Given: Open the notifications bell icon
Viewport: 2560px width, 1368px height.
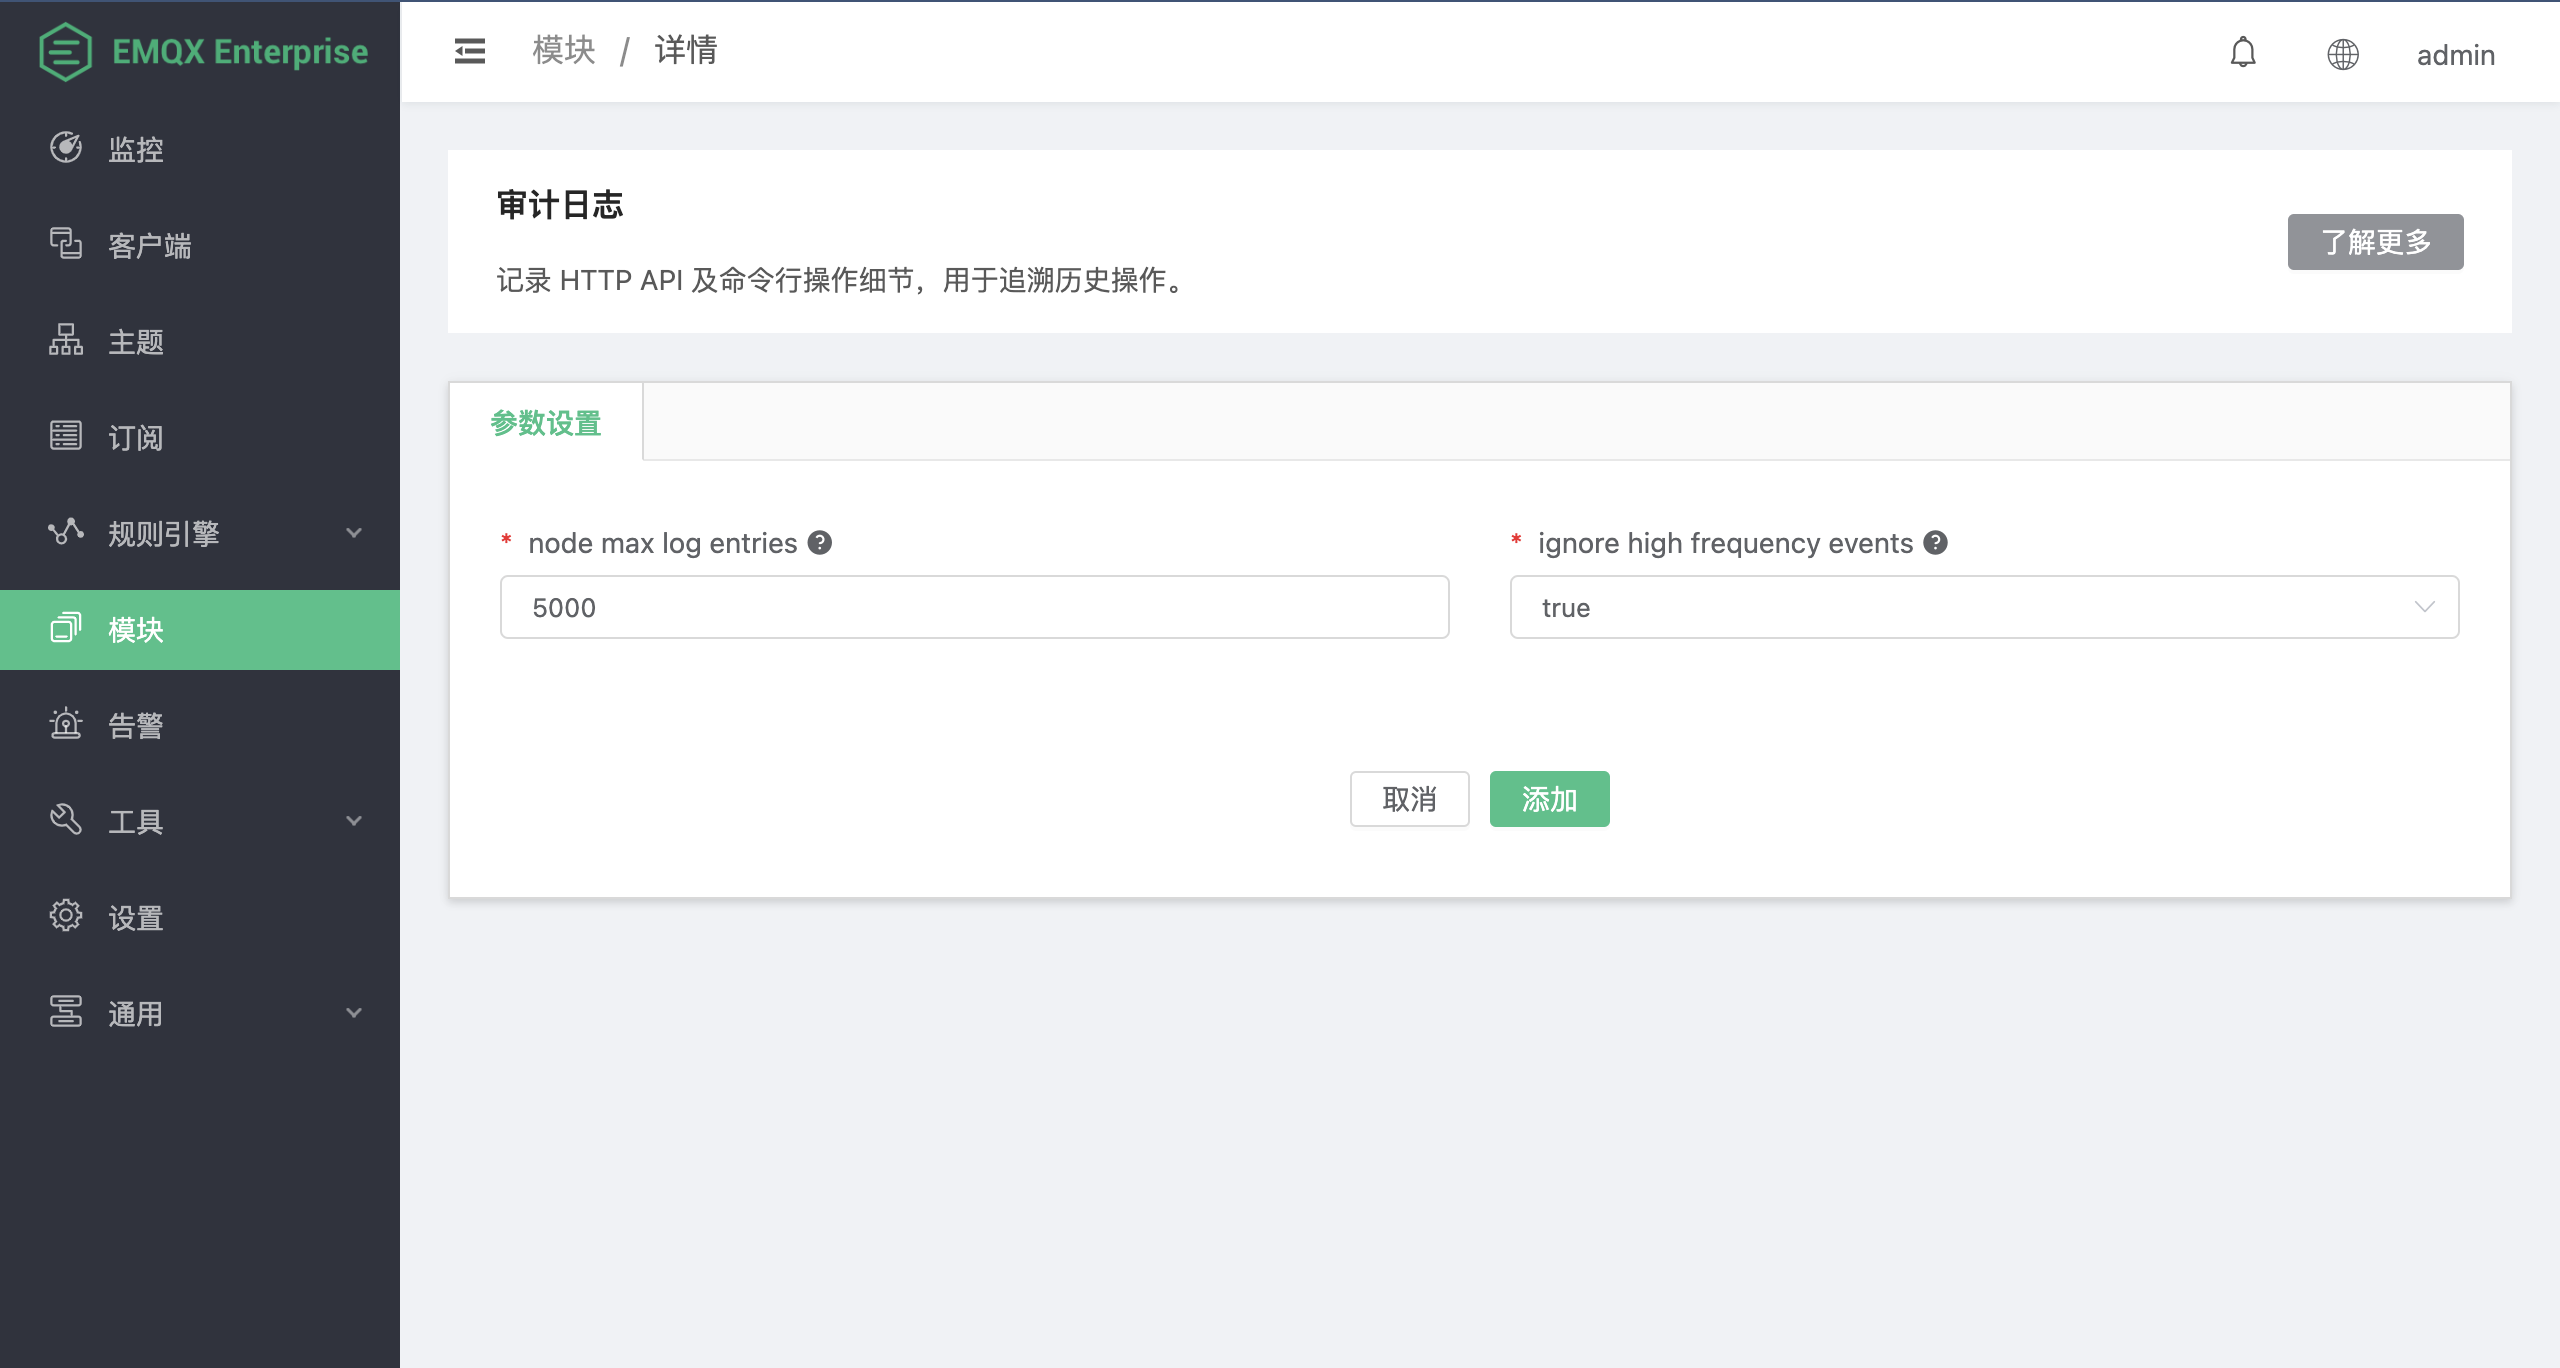Looking at the screenshot, I should click(x=2243, y=53).
